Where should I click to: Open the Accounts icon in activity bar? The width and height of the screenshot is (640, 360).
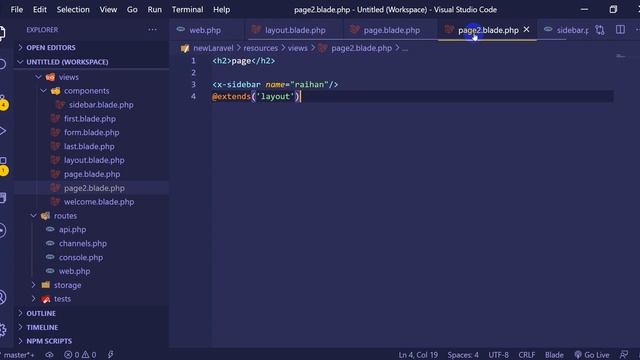[2, 297]
